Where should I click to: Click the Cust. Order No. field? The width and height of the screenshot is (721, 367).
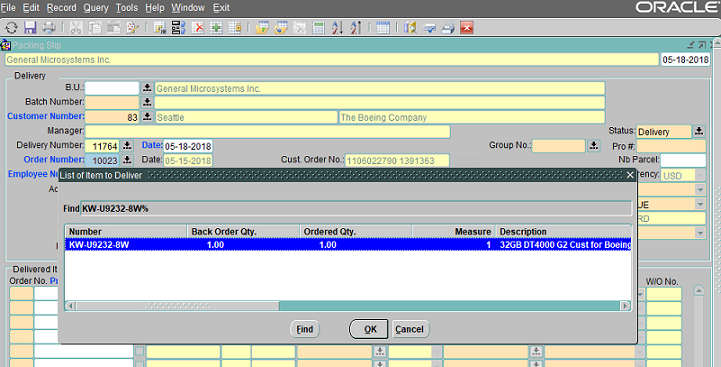pos(397,161)
